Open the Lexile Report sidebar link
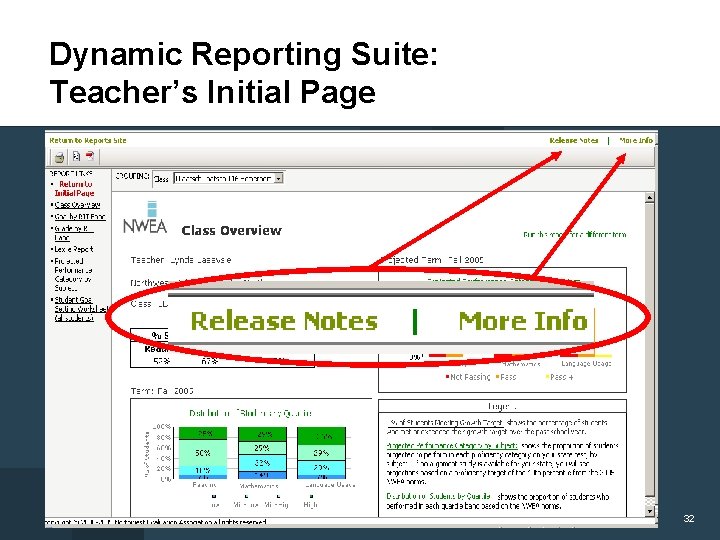 [73, 249]
